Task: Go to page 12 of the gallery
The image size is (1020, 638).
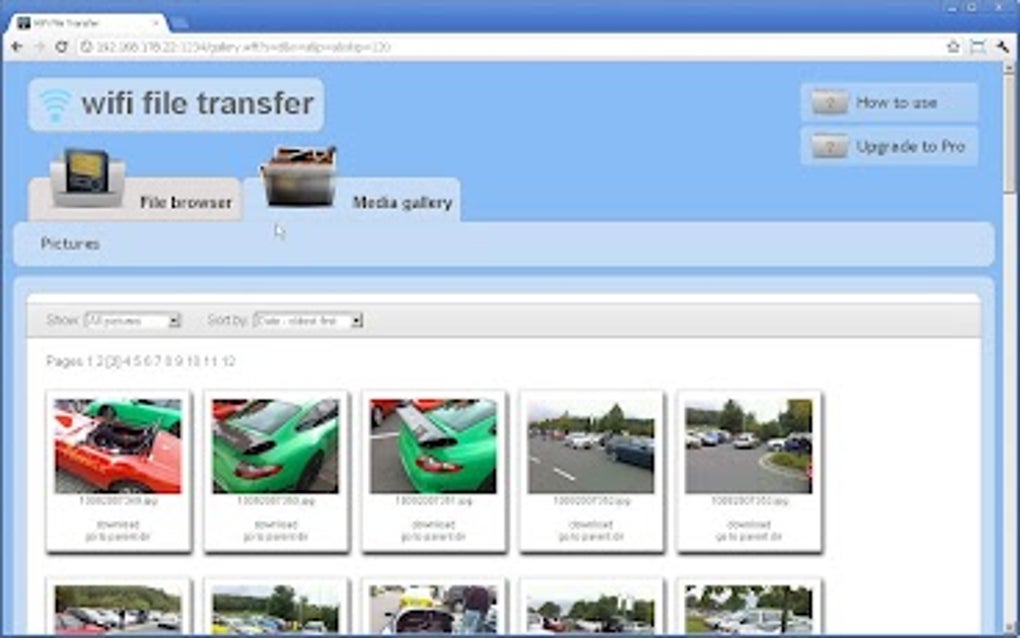Action: pyautogui.click(x=228, y=362)
